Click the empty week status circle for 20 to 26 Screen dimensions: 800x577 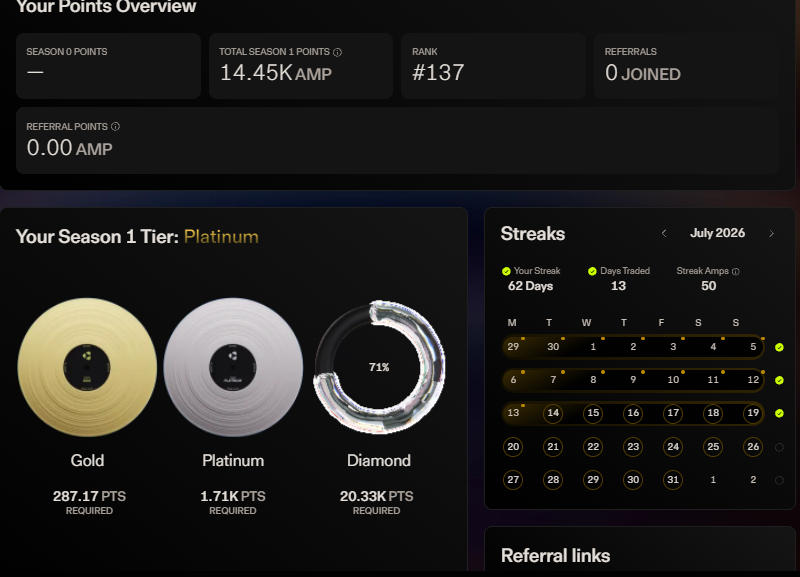(x=779, y=447)
